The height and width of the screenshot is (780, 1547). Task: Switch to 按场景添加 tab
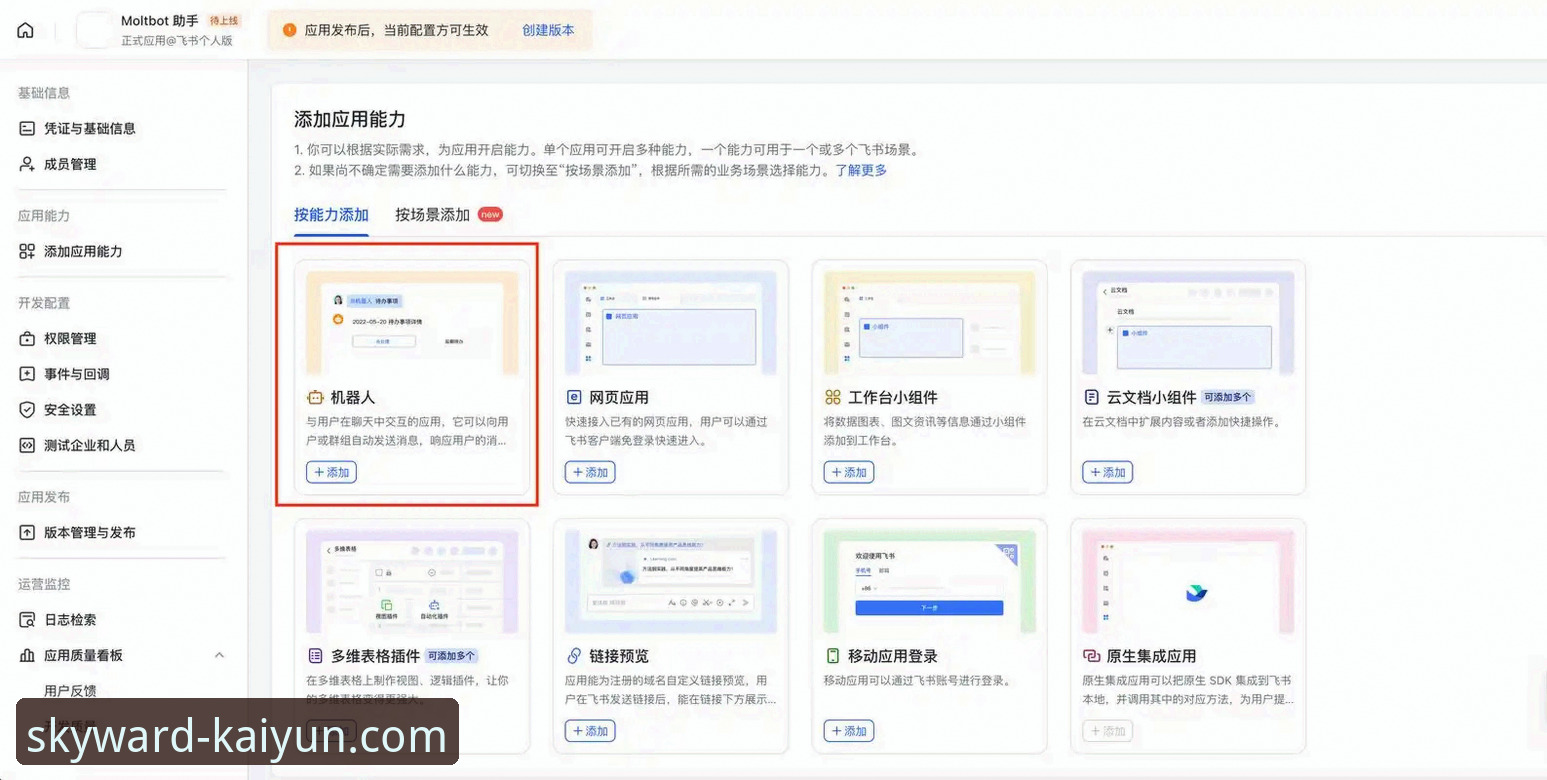point(432,214)
